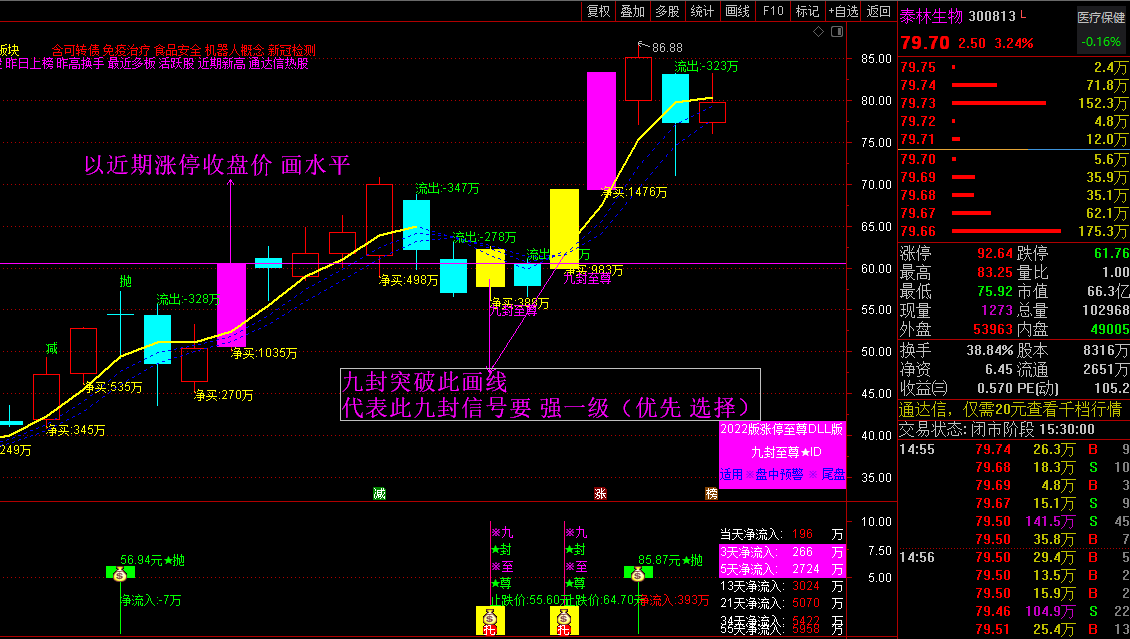Image resolution: width=1130 pixels, height=639 pixels.
Task: Open the 多股 multi-stock layout options
Action: point(666,11)
